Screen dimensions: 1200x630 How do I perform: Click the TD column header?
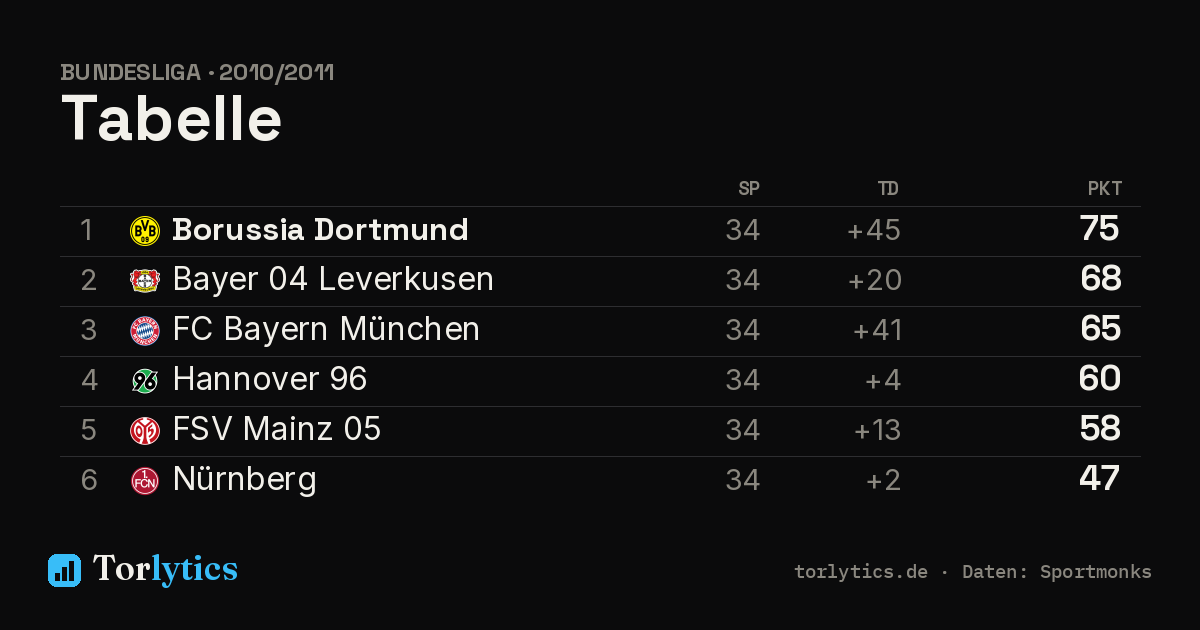pos(888,189)
